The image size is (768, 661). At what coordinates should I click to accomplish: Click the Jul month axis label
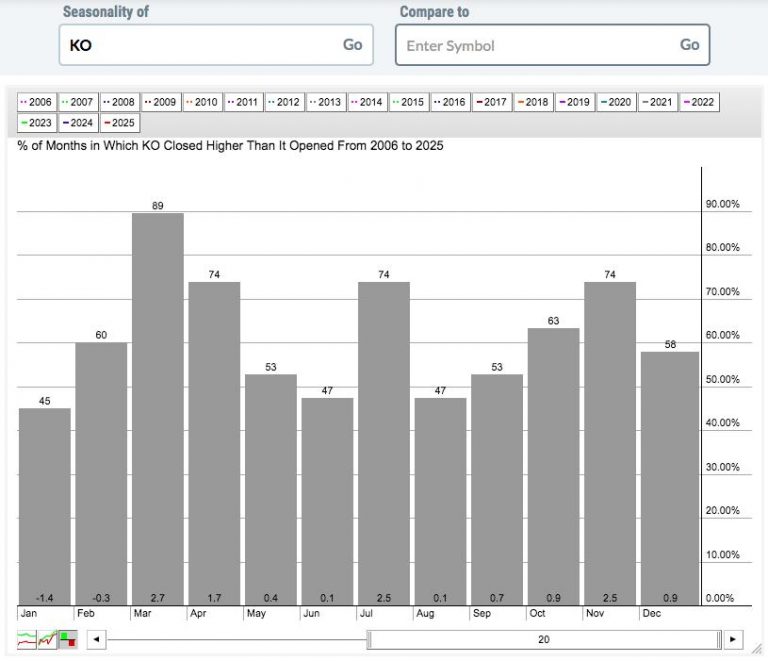click(366, 613)
